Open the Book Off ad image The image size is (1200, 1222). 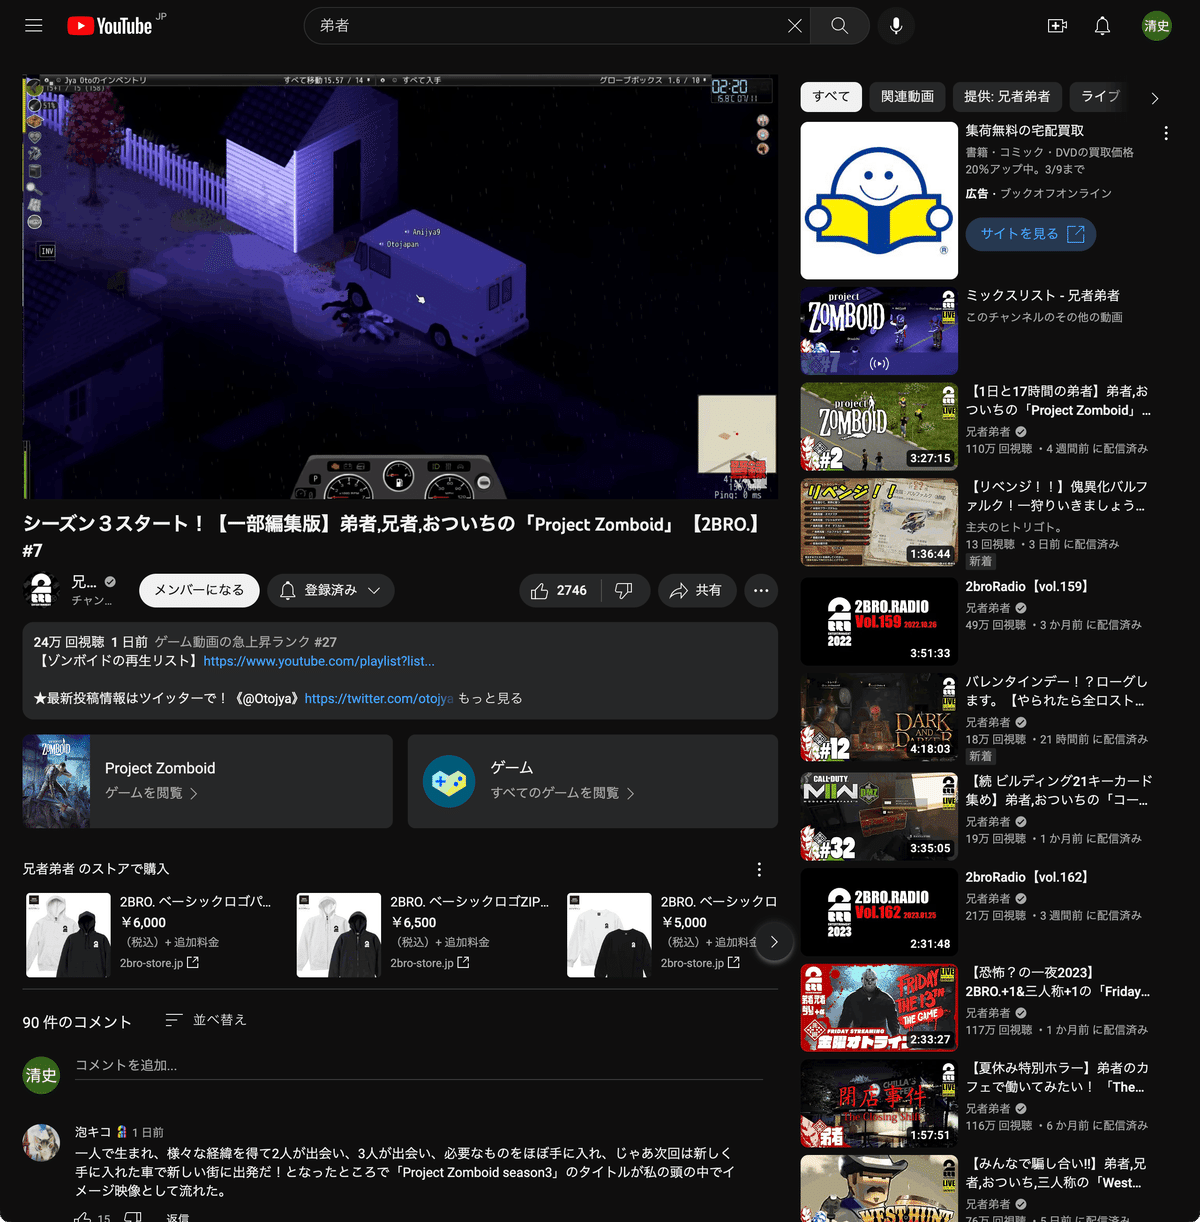tap(879, 201)
